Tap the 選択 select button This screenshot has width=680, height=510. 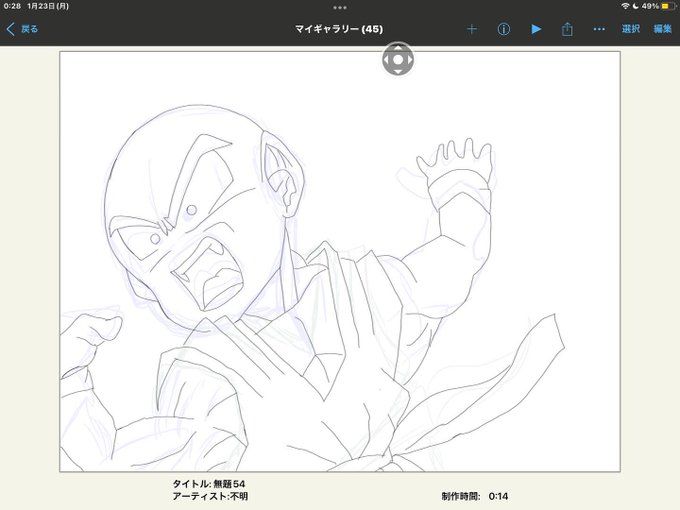[631, 29]
